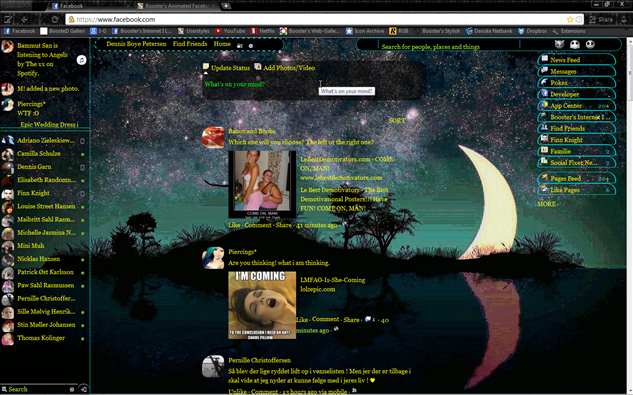Open the new tab button
This screenshot has height=395, width=633.
click(226, 6)
